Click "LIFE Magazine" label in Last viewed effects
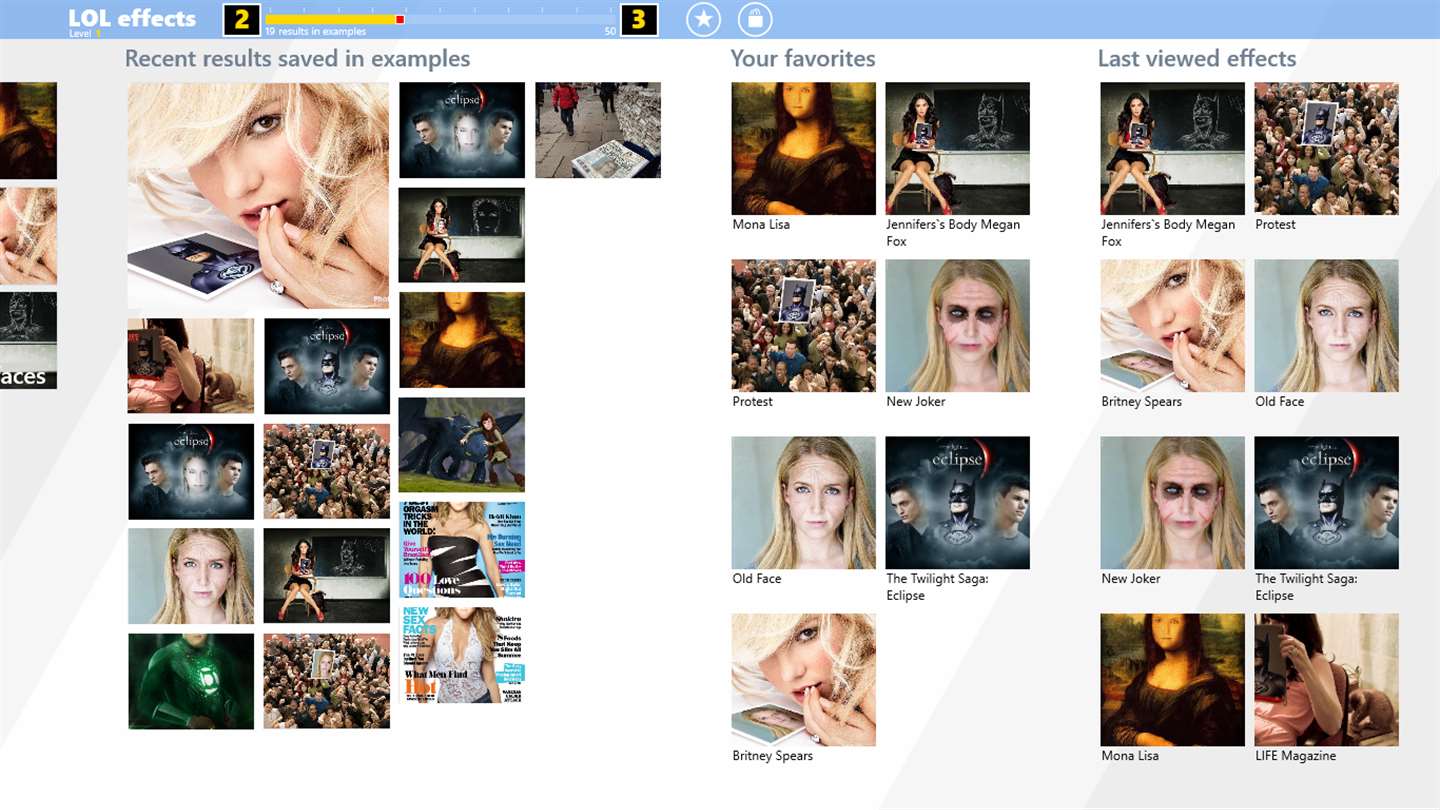 pos(1296,756)
